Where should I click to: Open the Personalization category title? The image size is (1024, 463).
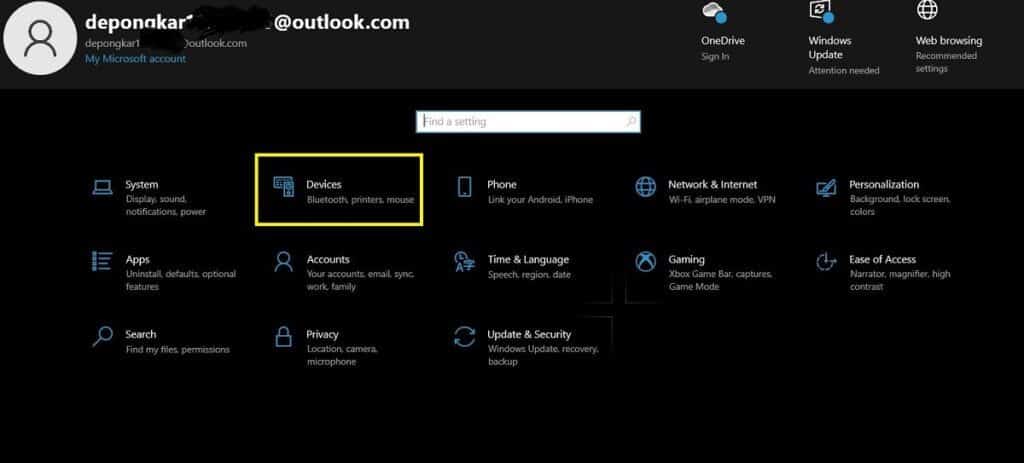tap(884, 185)
